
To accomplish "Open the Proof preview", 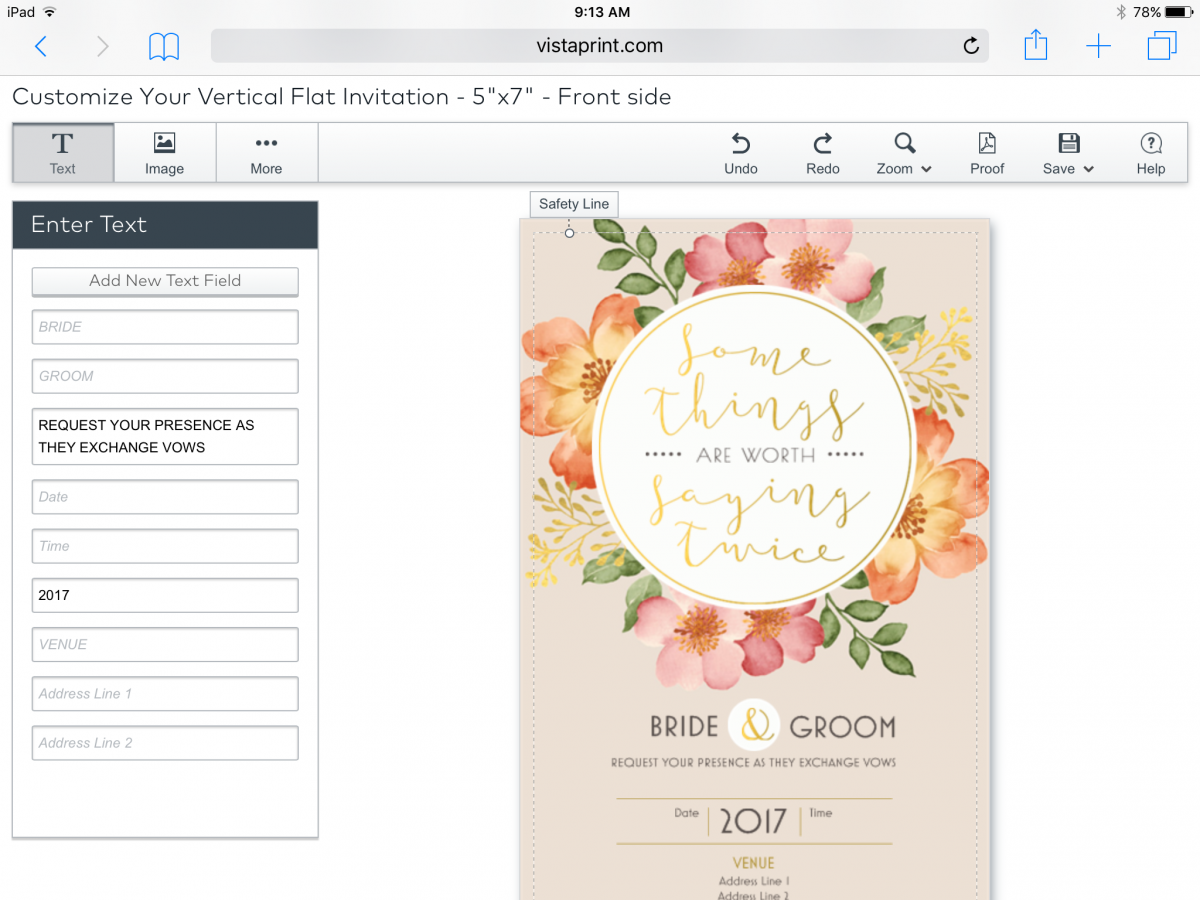I will coord(987,153).
